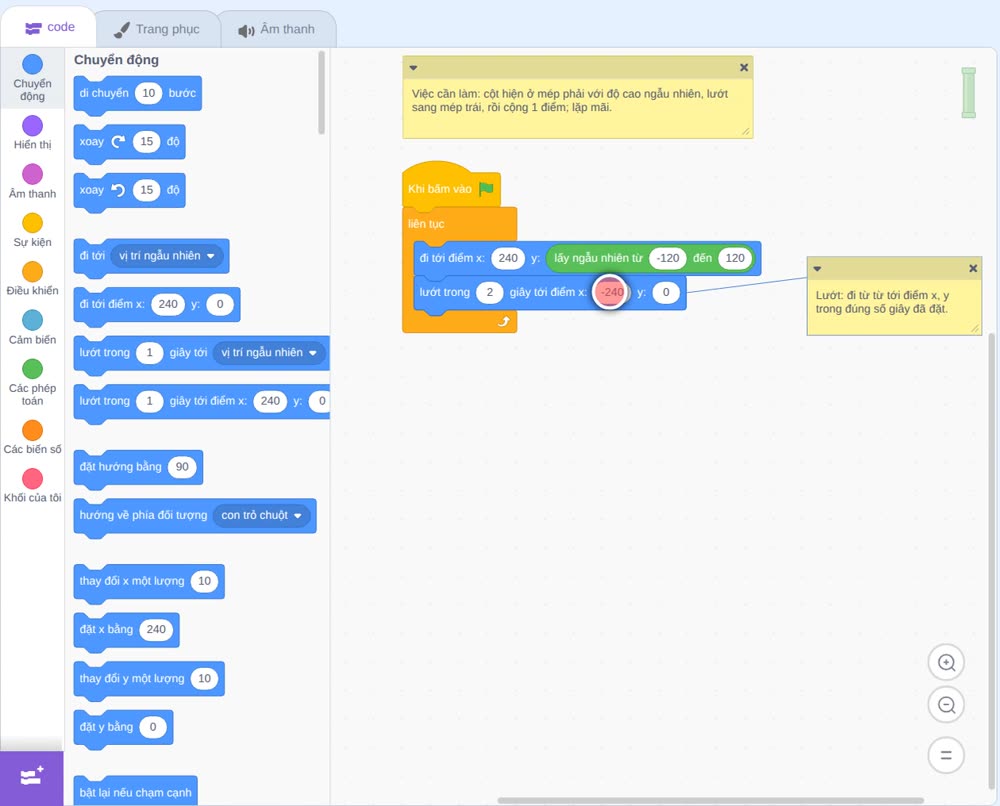Choose the Âm thanh block category circle

[x=33, y=174]
